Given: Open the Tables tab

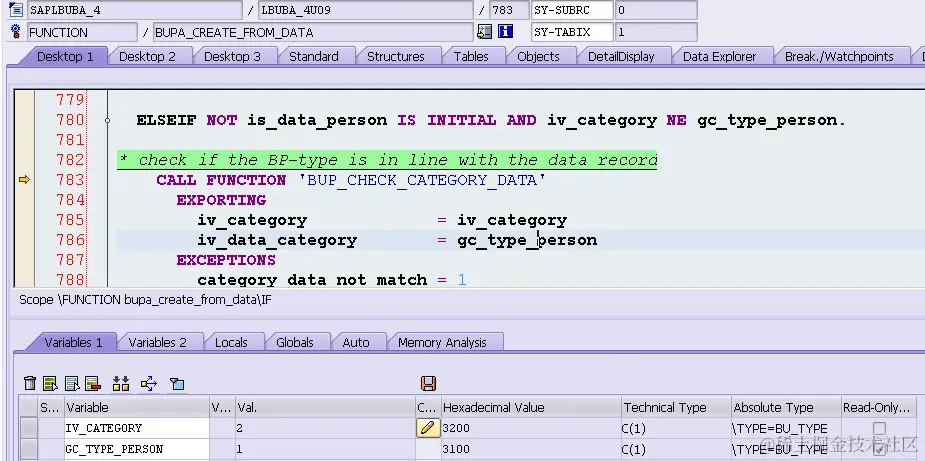Looking at the screenshot, I should click(471, 57).
